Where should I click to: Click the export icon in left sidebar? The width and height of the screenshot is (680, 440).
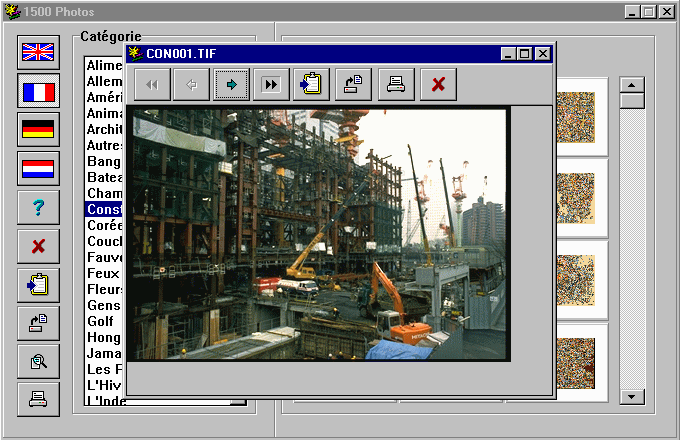click(38, 322)
